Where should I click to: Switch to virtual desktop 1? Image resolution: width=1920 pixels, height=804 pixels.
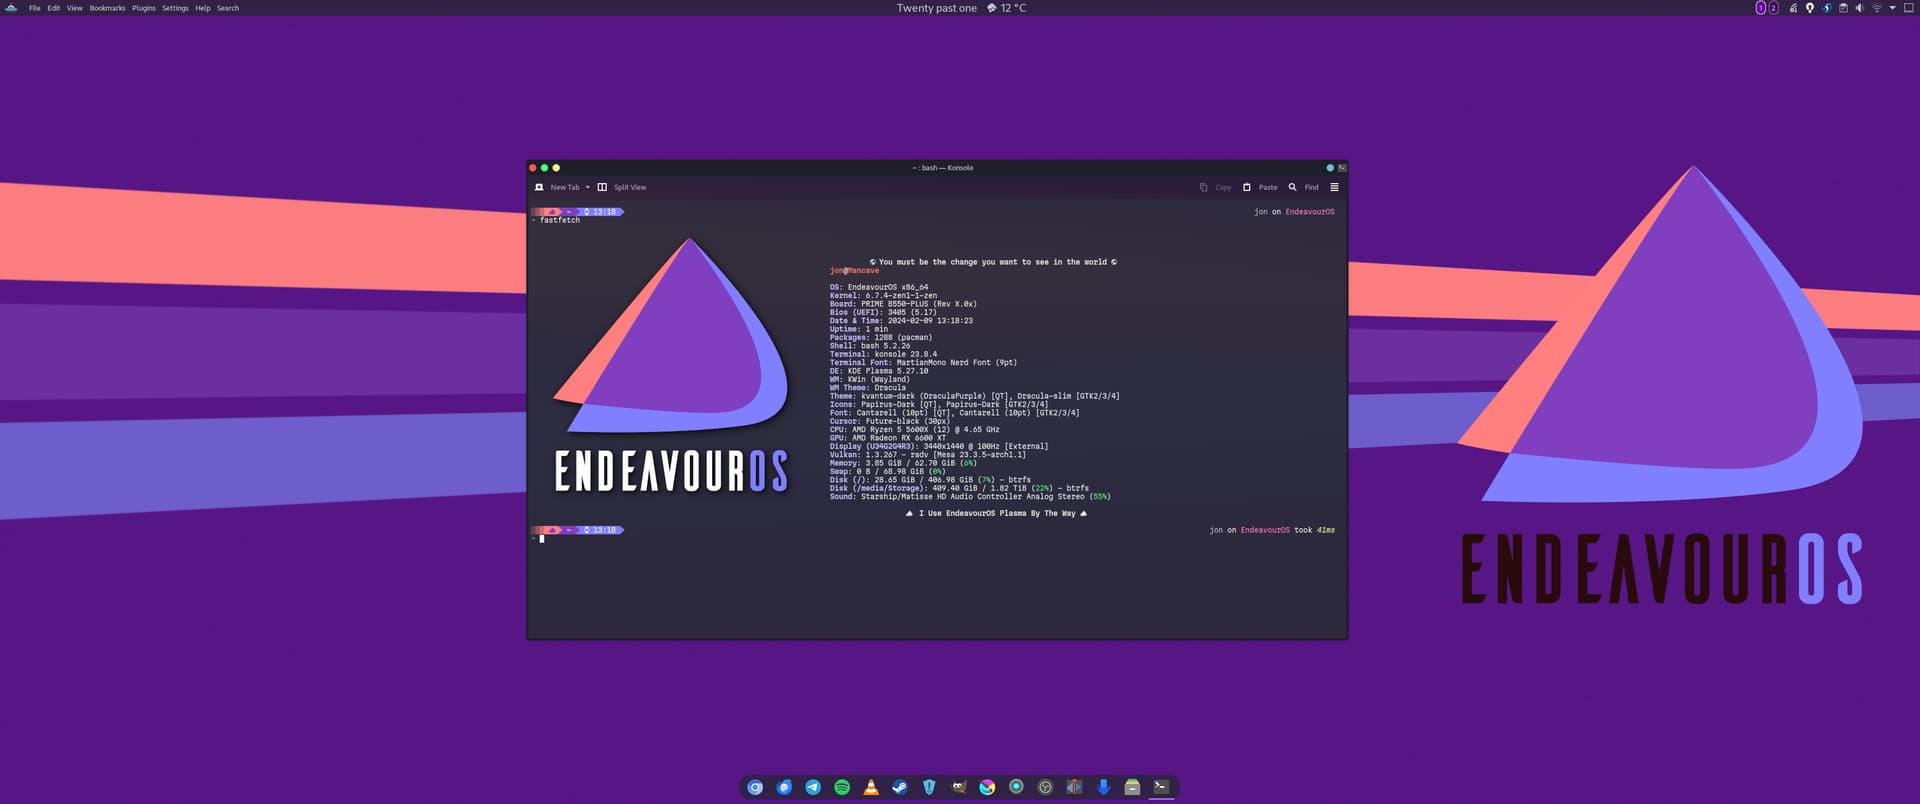(1761, 8)
